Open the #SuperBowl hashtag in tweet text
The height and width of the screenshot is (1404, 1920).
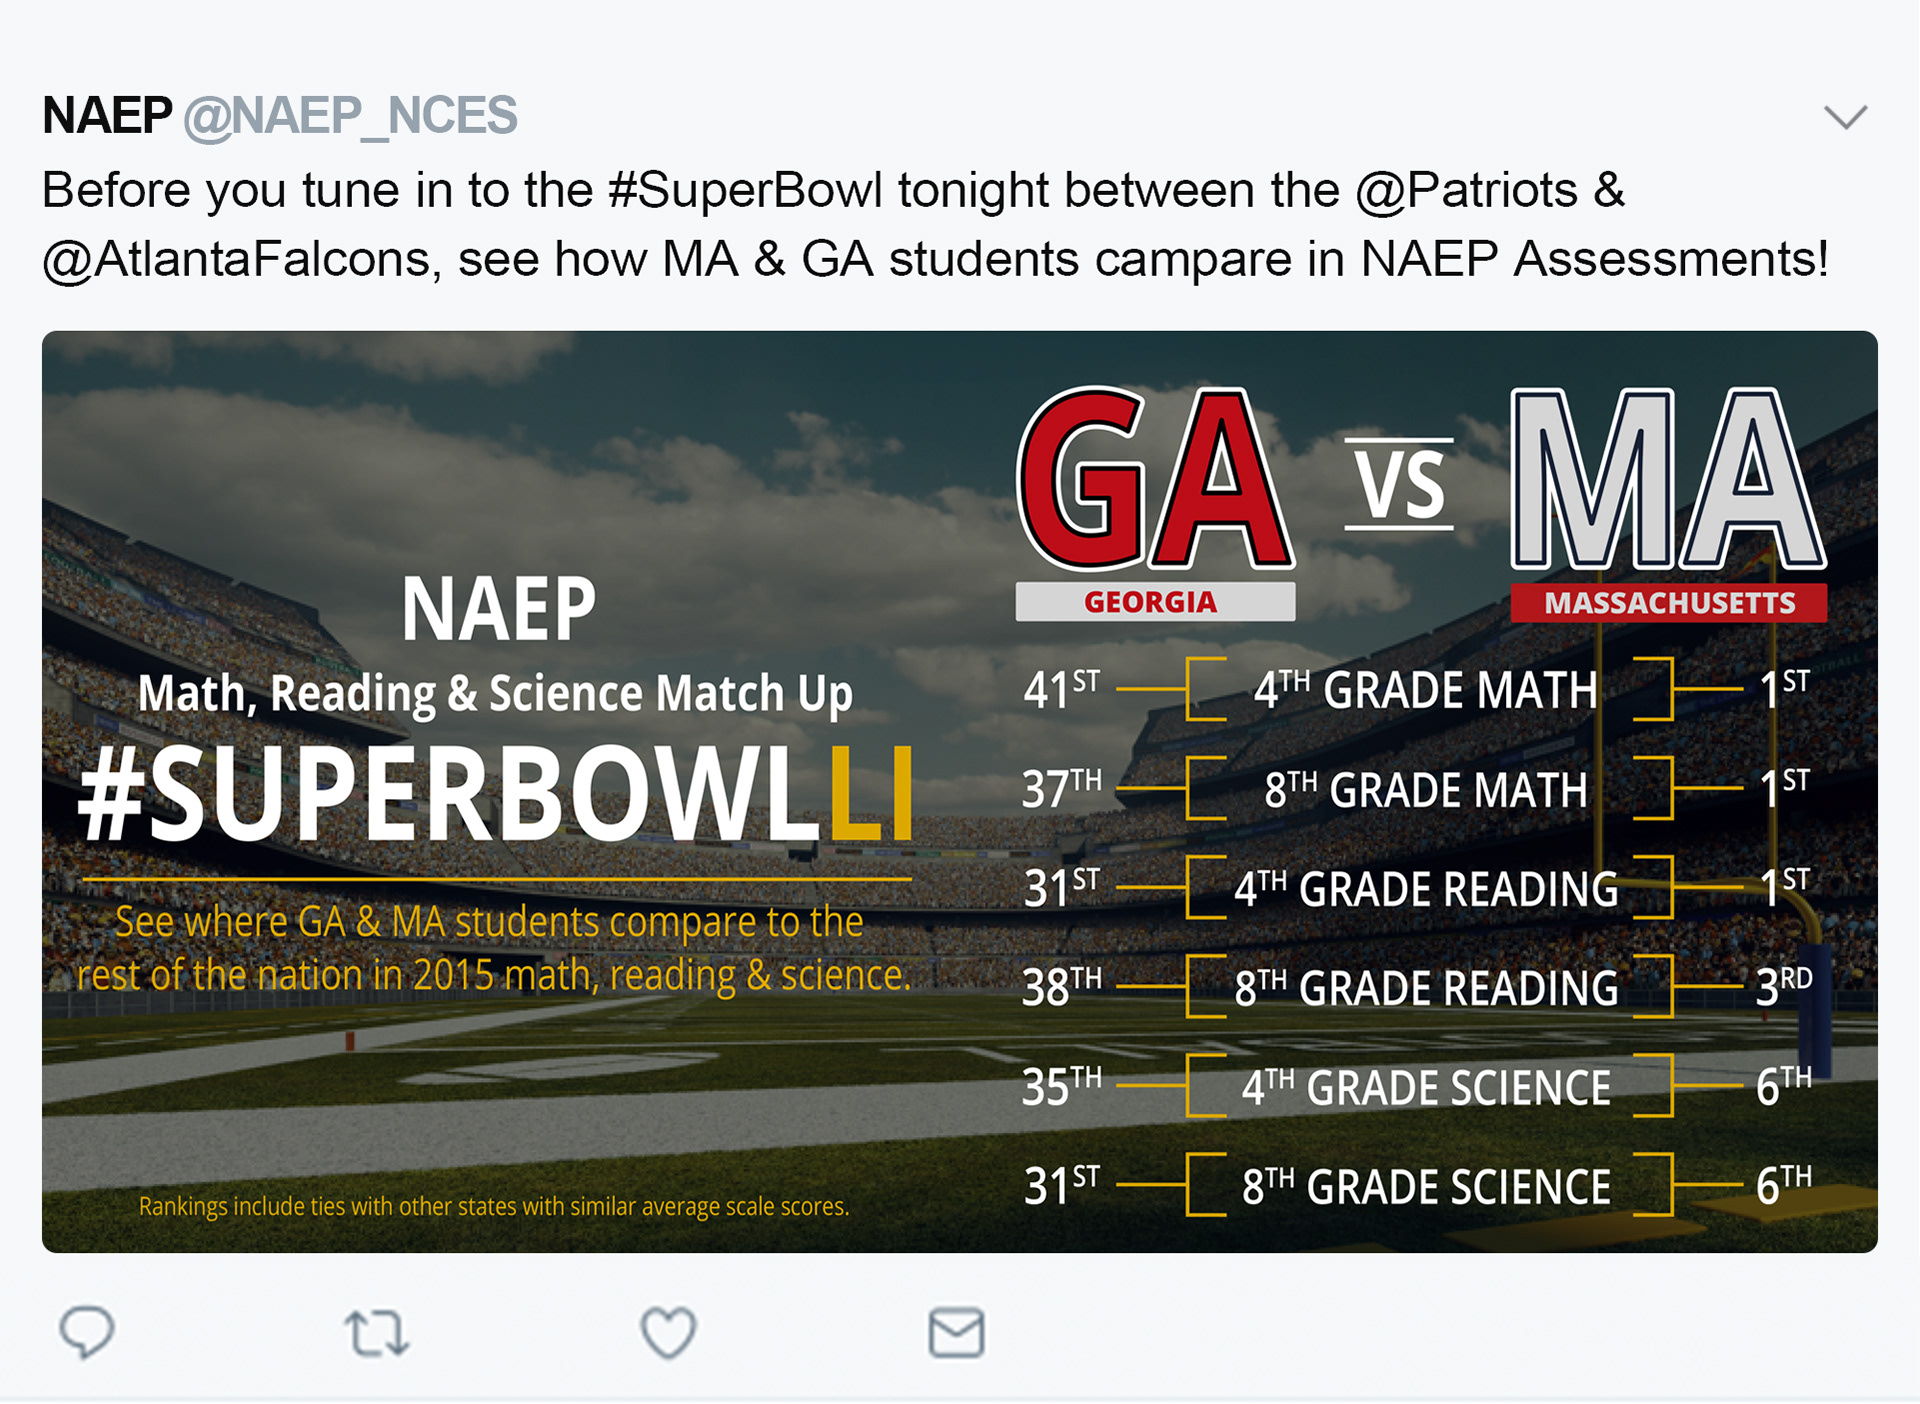click(745, 190)
